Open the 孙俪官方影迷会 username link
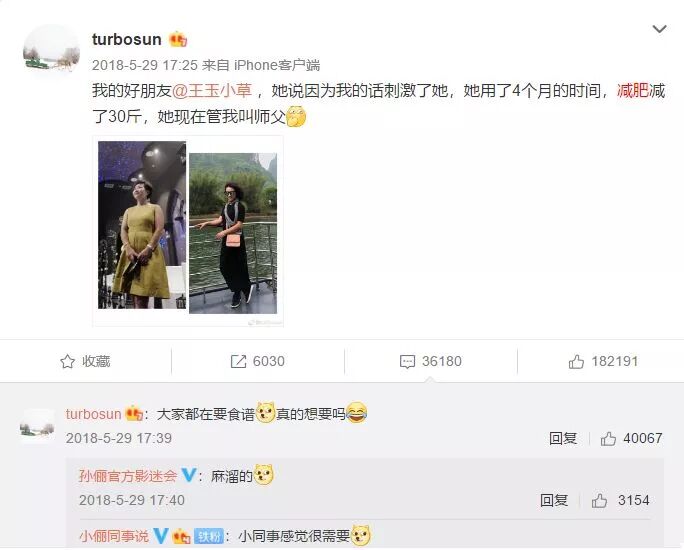 [128, 475]
